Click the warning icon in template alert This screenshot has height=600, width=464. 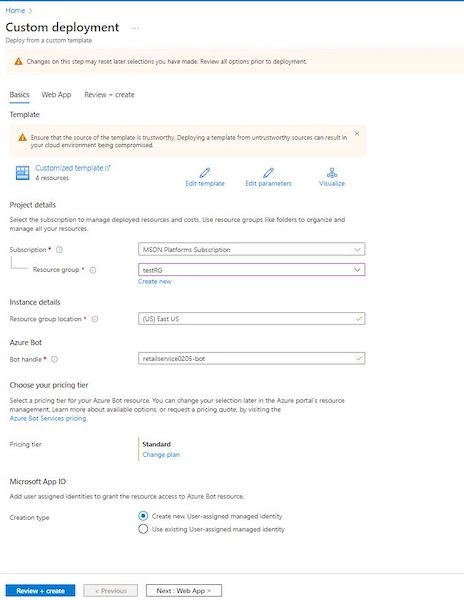(x=23, y=137)
